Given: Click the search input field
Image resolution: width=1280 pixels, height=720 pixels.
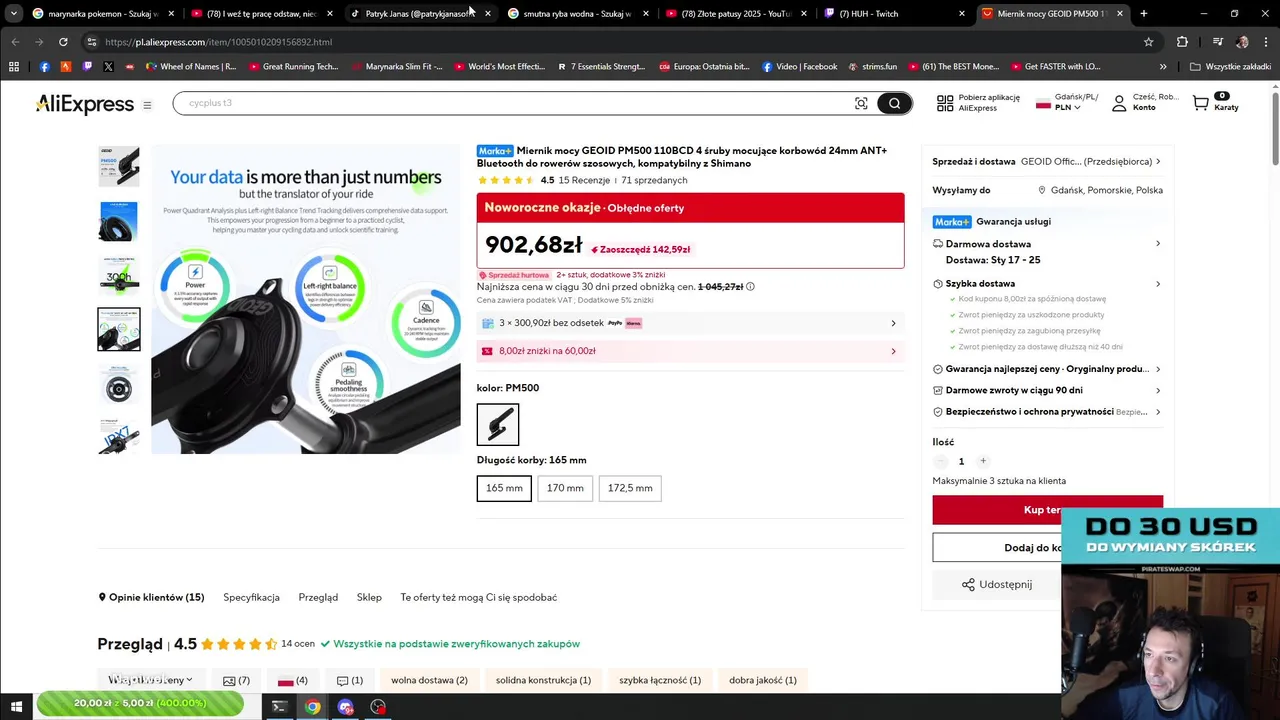Looking at the screenshot, I should point(512,103).
